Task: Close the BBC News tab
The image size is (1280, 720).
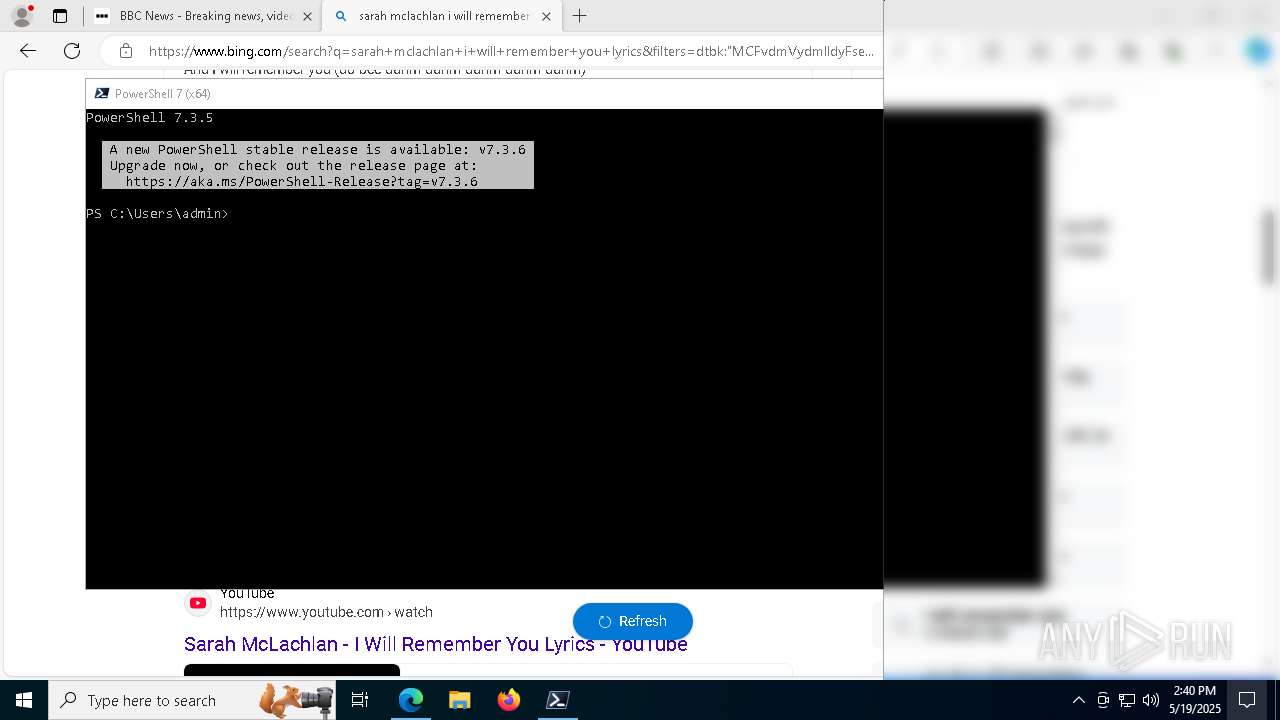Action: click(307, 16)
